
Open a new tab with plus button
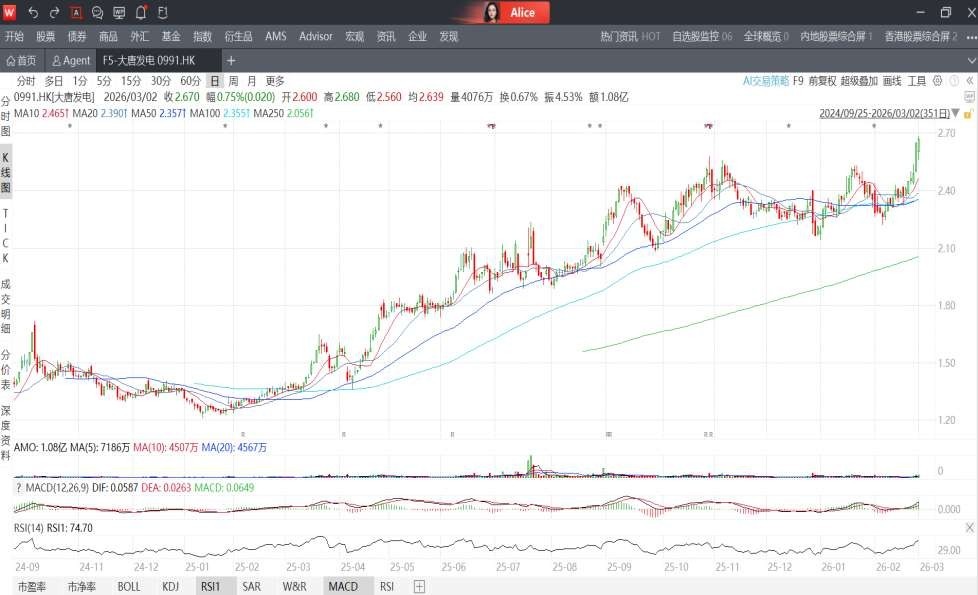click(231, 60)
